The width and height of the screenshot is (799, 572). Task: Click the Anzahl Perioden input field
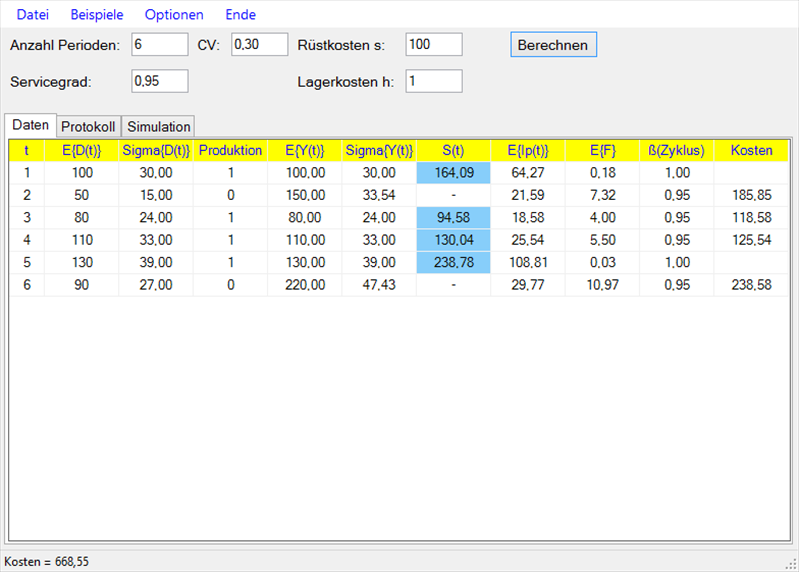[159, 45]
